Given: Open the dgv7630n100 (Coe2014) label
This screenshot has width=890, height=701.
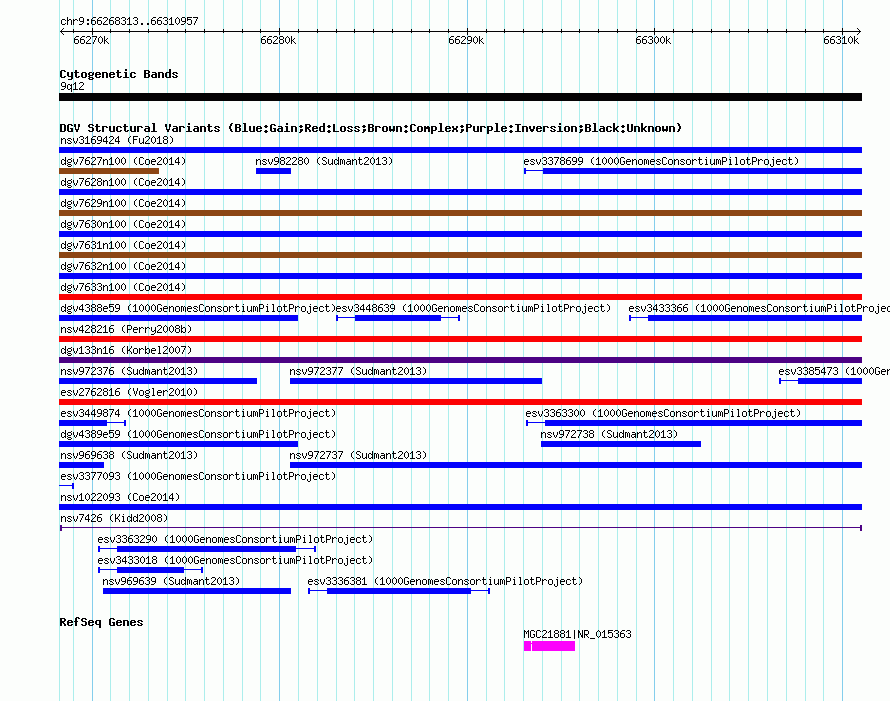Looking at the screenshot, I should click(x=123, y=224).
